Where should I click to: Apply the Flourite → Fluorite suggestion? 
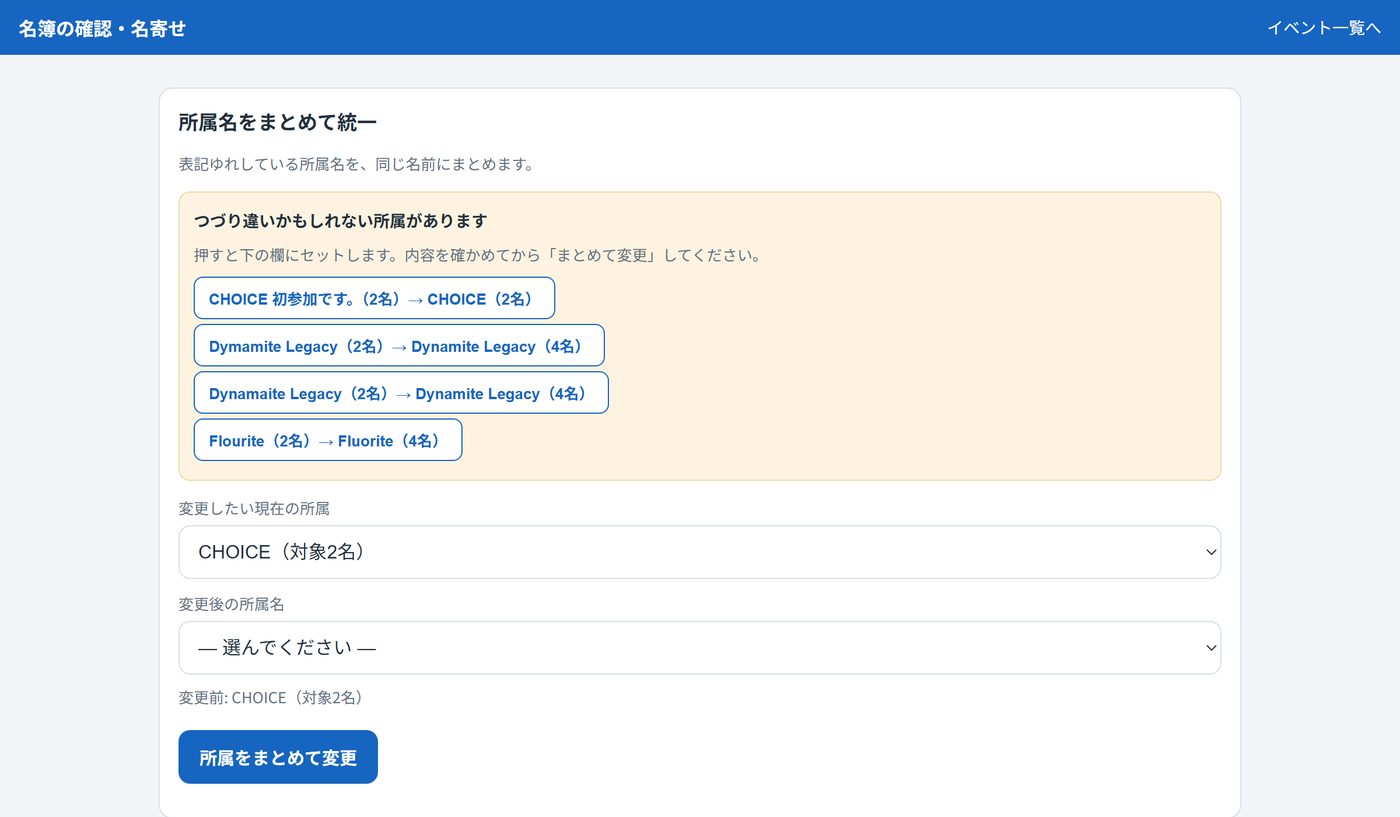(x=328, y=440)
